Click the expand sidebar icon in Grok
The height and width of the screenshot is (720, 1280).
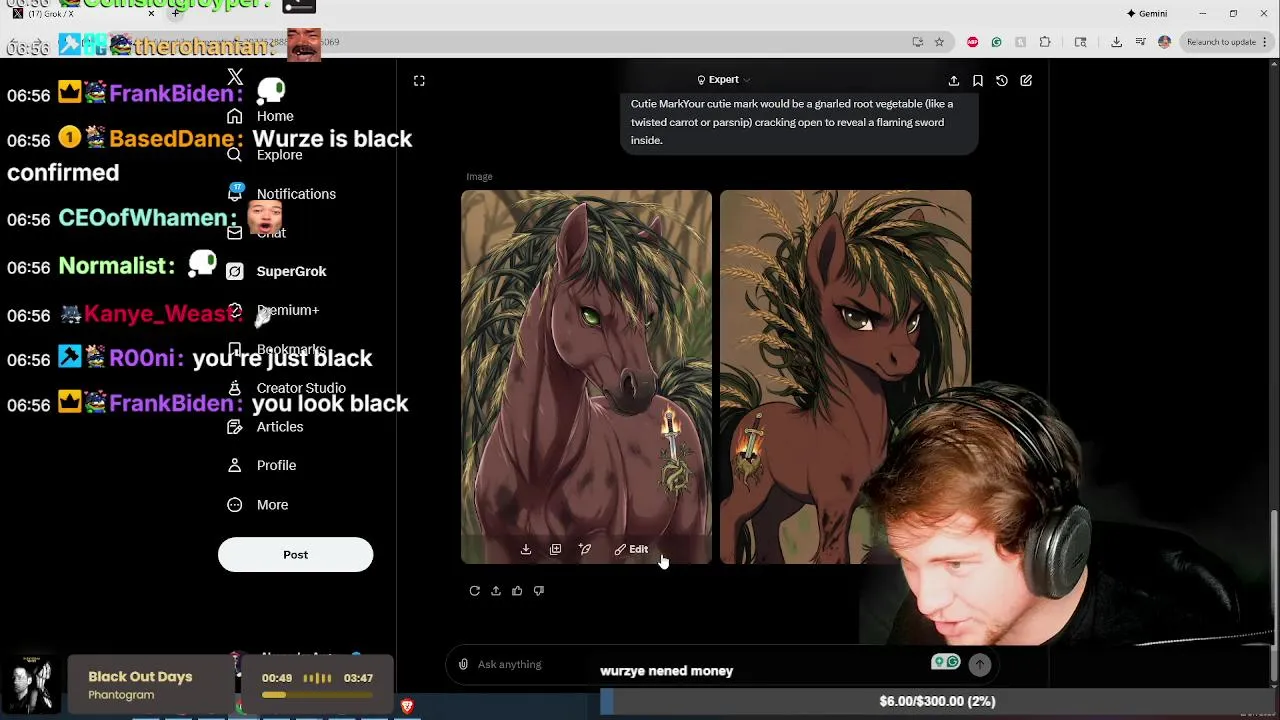419,80
